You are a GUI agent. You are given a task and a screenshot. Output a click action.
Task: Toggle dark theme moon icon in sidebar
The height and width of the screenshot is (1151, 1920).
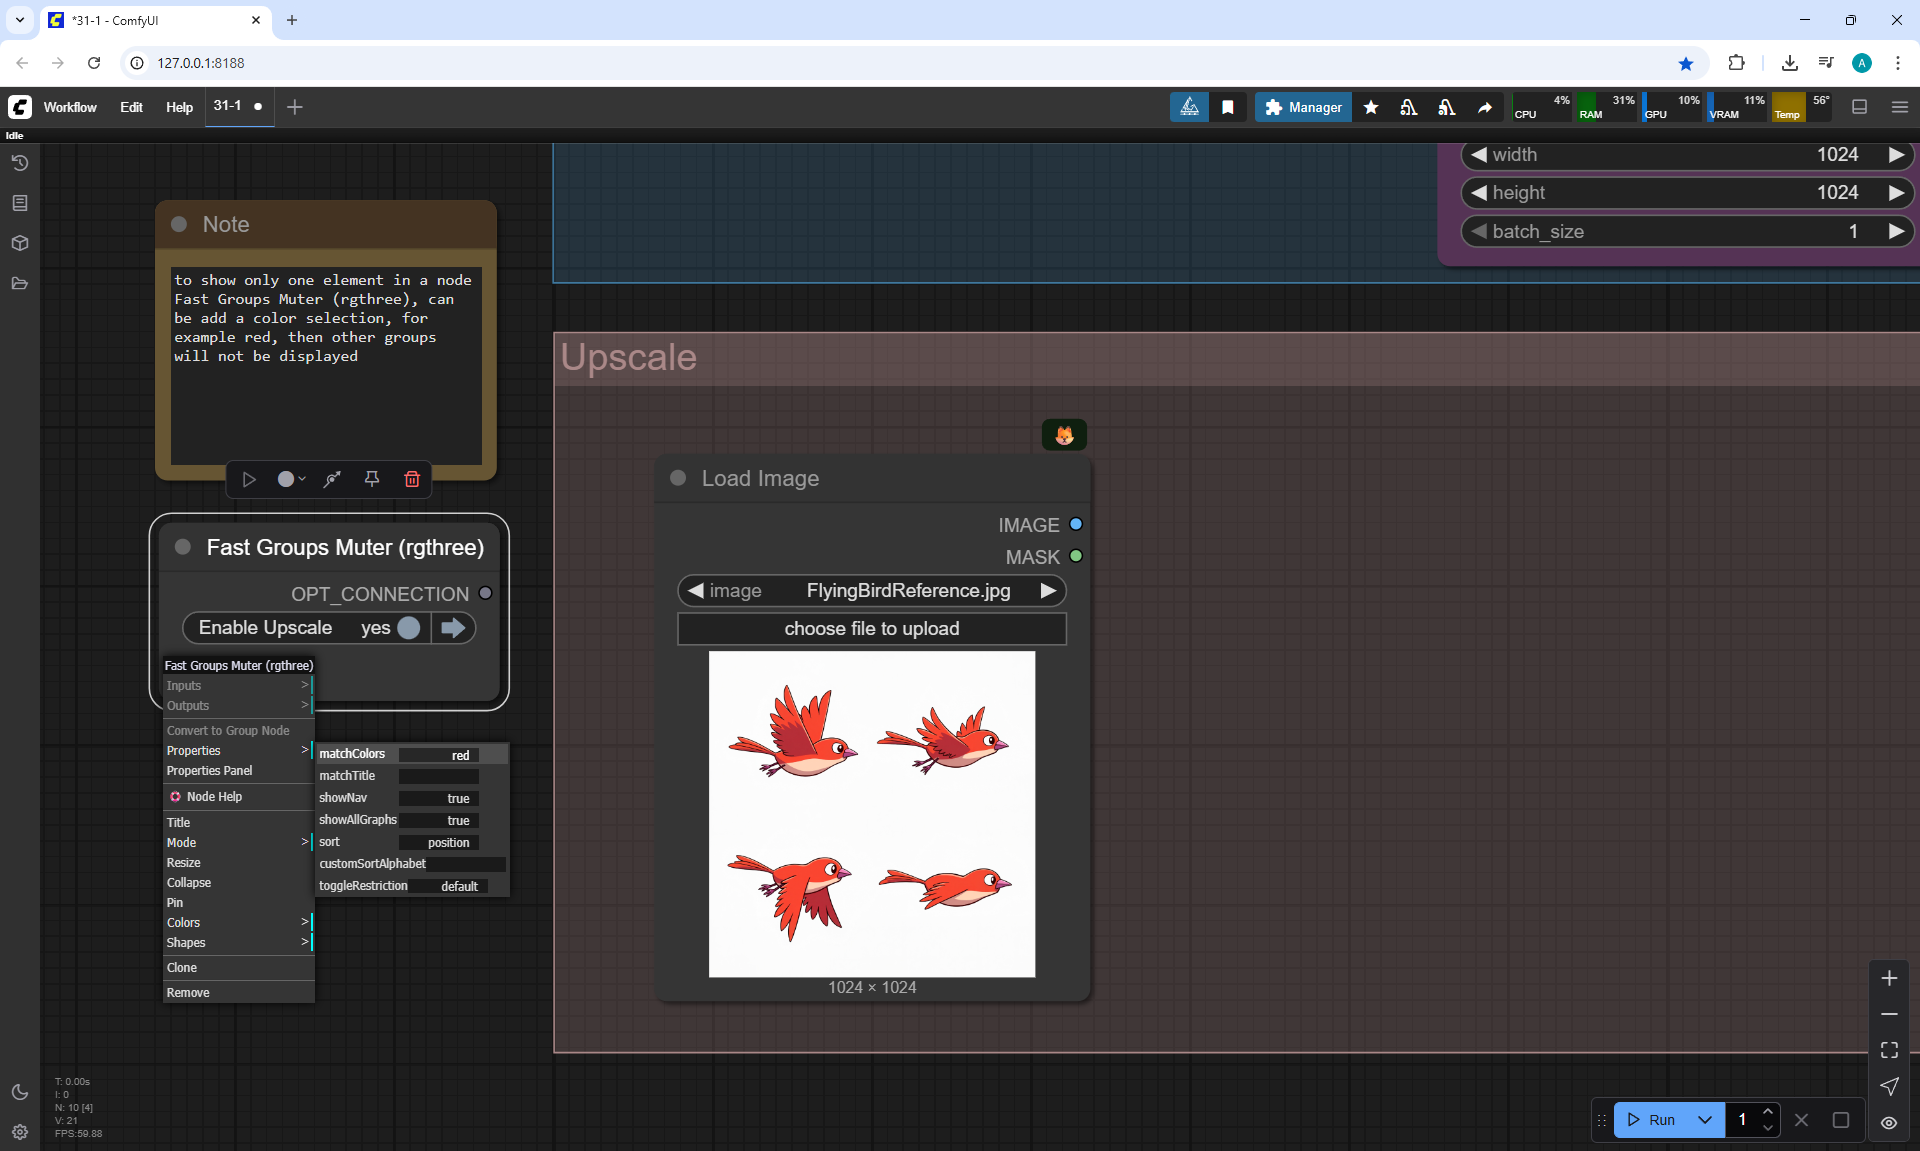pyautogui.click(x=19, y=1092)
